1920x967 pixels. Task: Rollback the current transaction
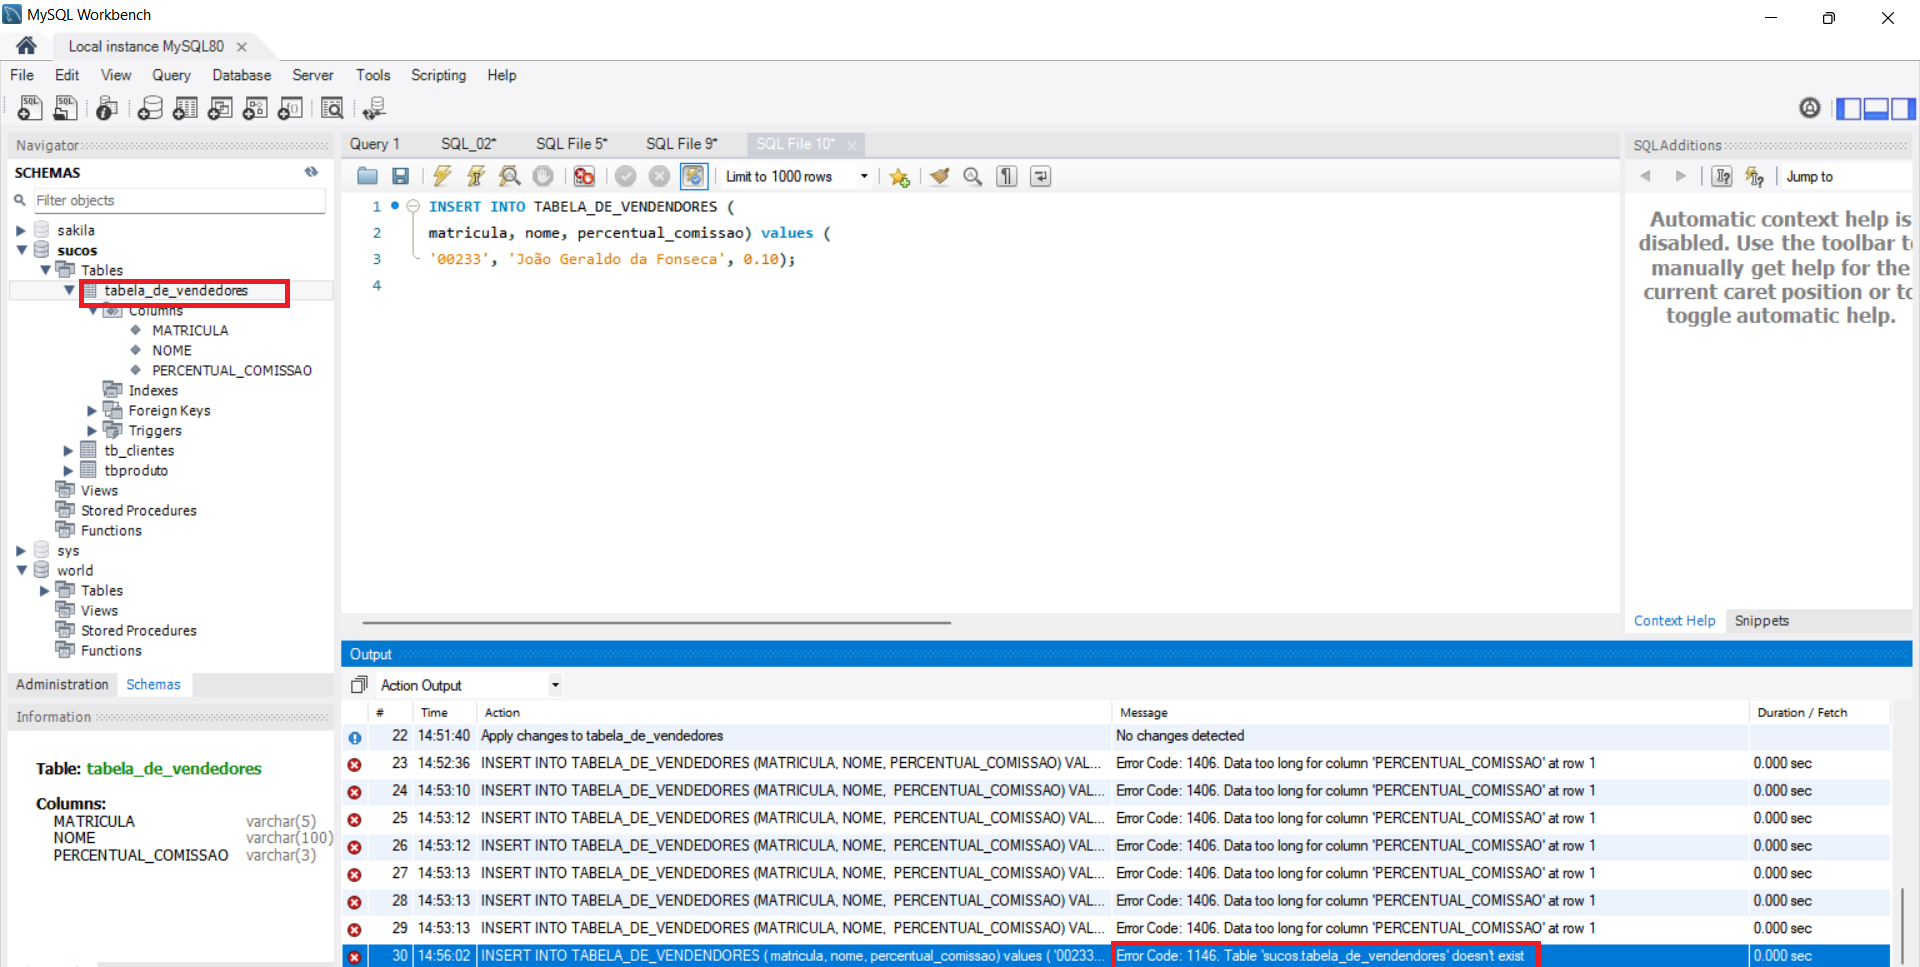point(659,177)
